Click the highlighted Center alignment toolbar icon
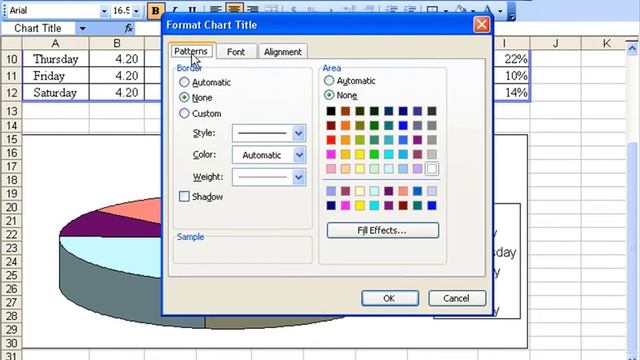This screenshot has height=360, width=640. point(234,10)
